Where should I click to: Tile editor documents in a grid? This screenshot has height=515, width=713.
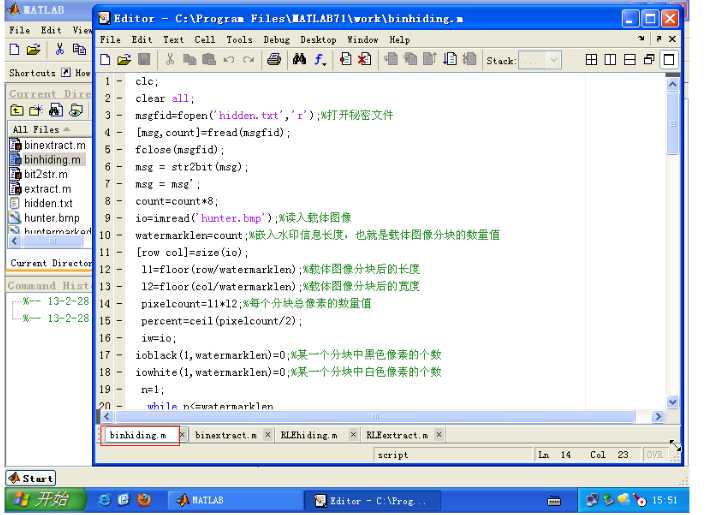click(591, 60)
